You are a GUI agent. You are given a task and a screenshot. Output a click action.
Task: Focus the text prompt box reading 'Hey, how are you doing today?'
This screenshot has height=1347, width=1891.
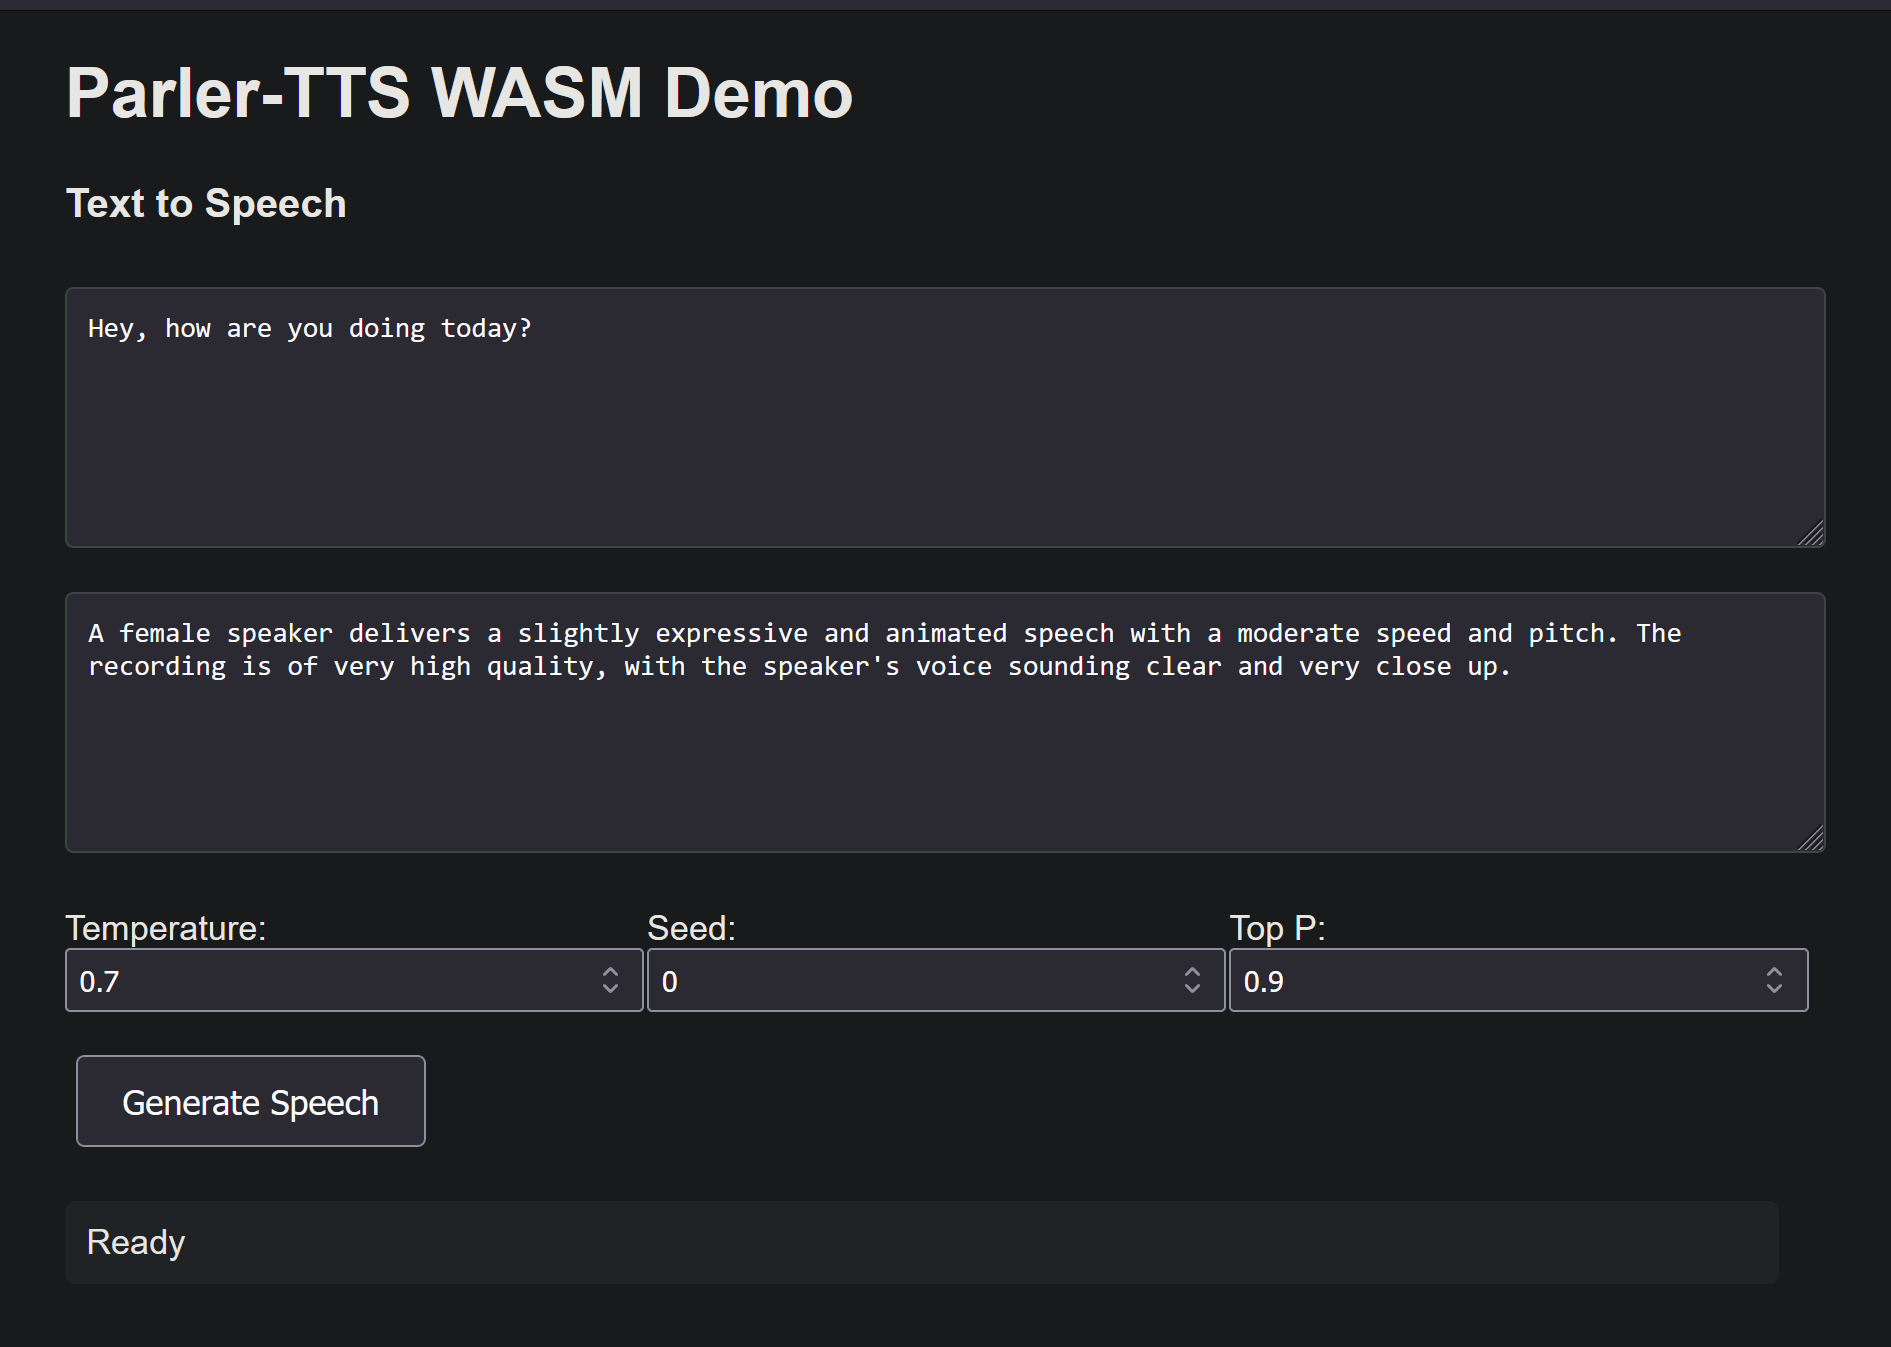tap(945, 417)
